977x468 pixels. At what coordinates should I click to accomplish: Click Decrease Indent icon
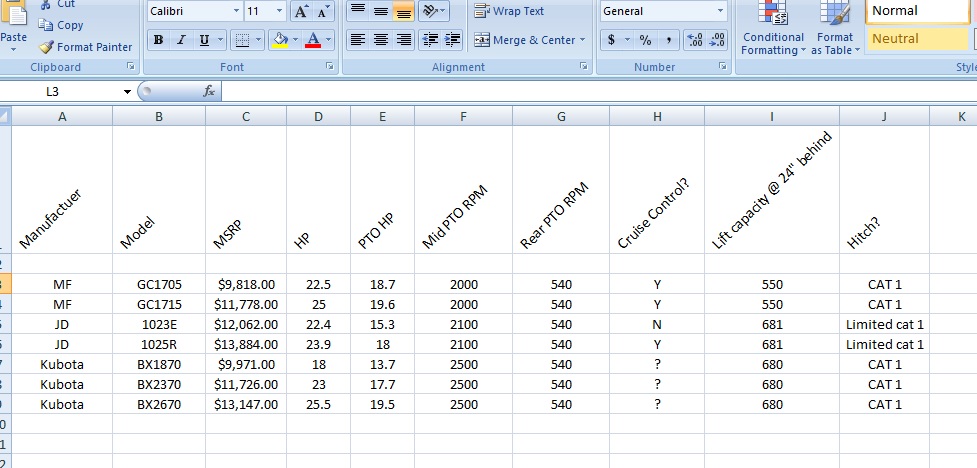coord(430,40)
